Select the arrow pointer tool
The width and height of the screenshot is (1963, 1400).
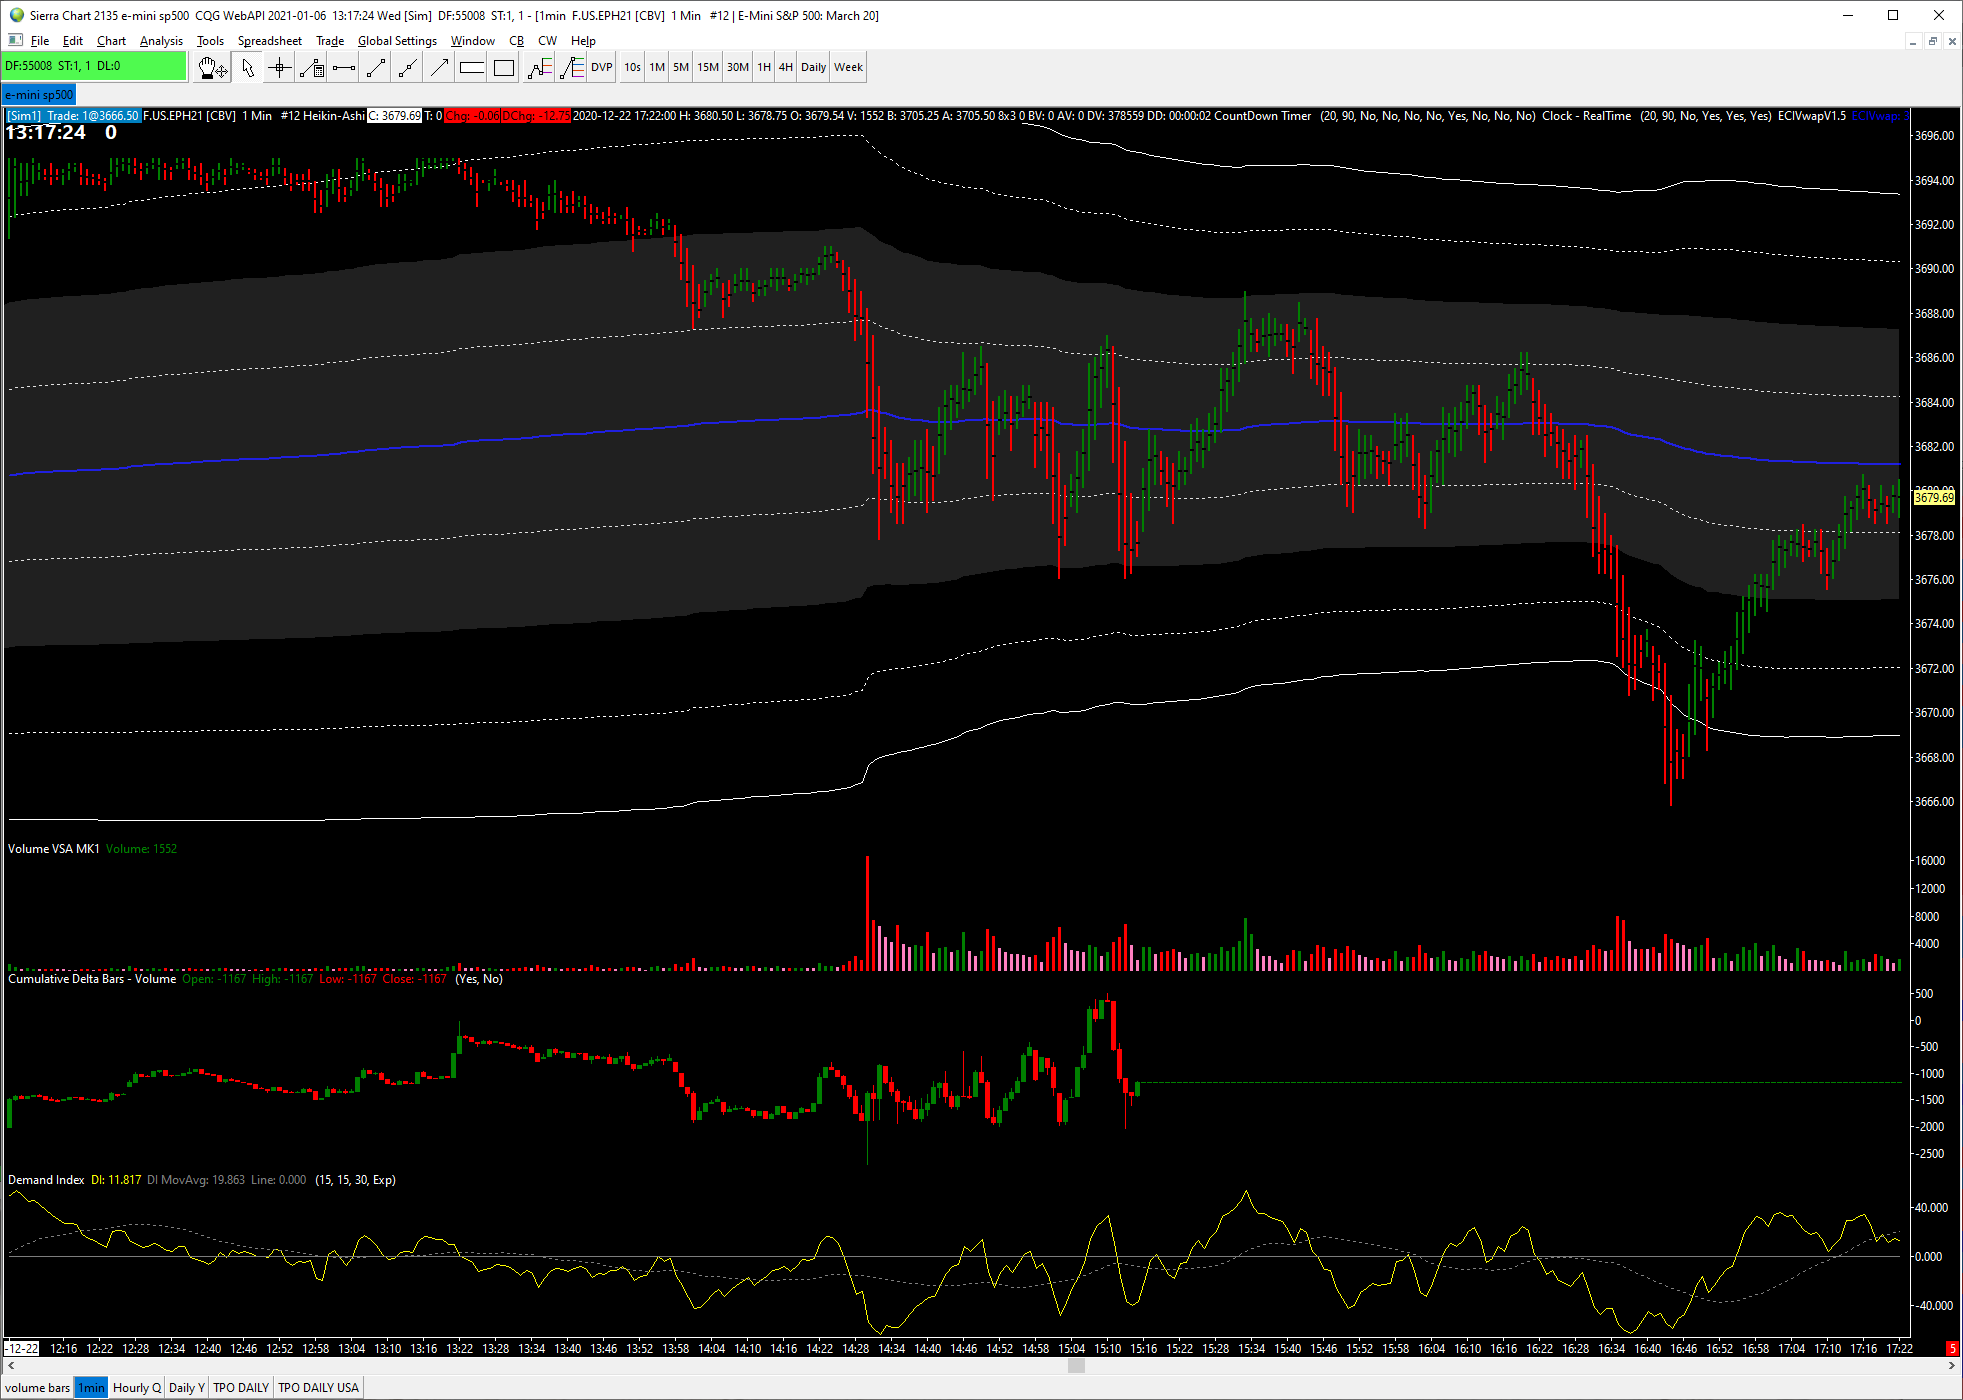point(248,68)
